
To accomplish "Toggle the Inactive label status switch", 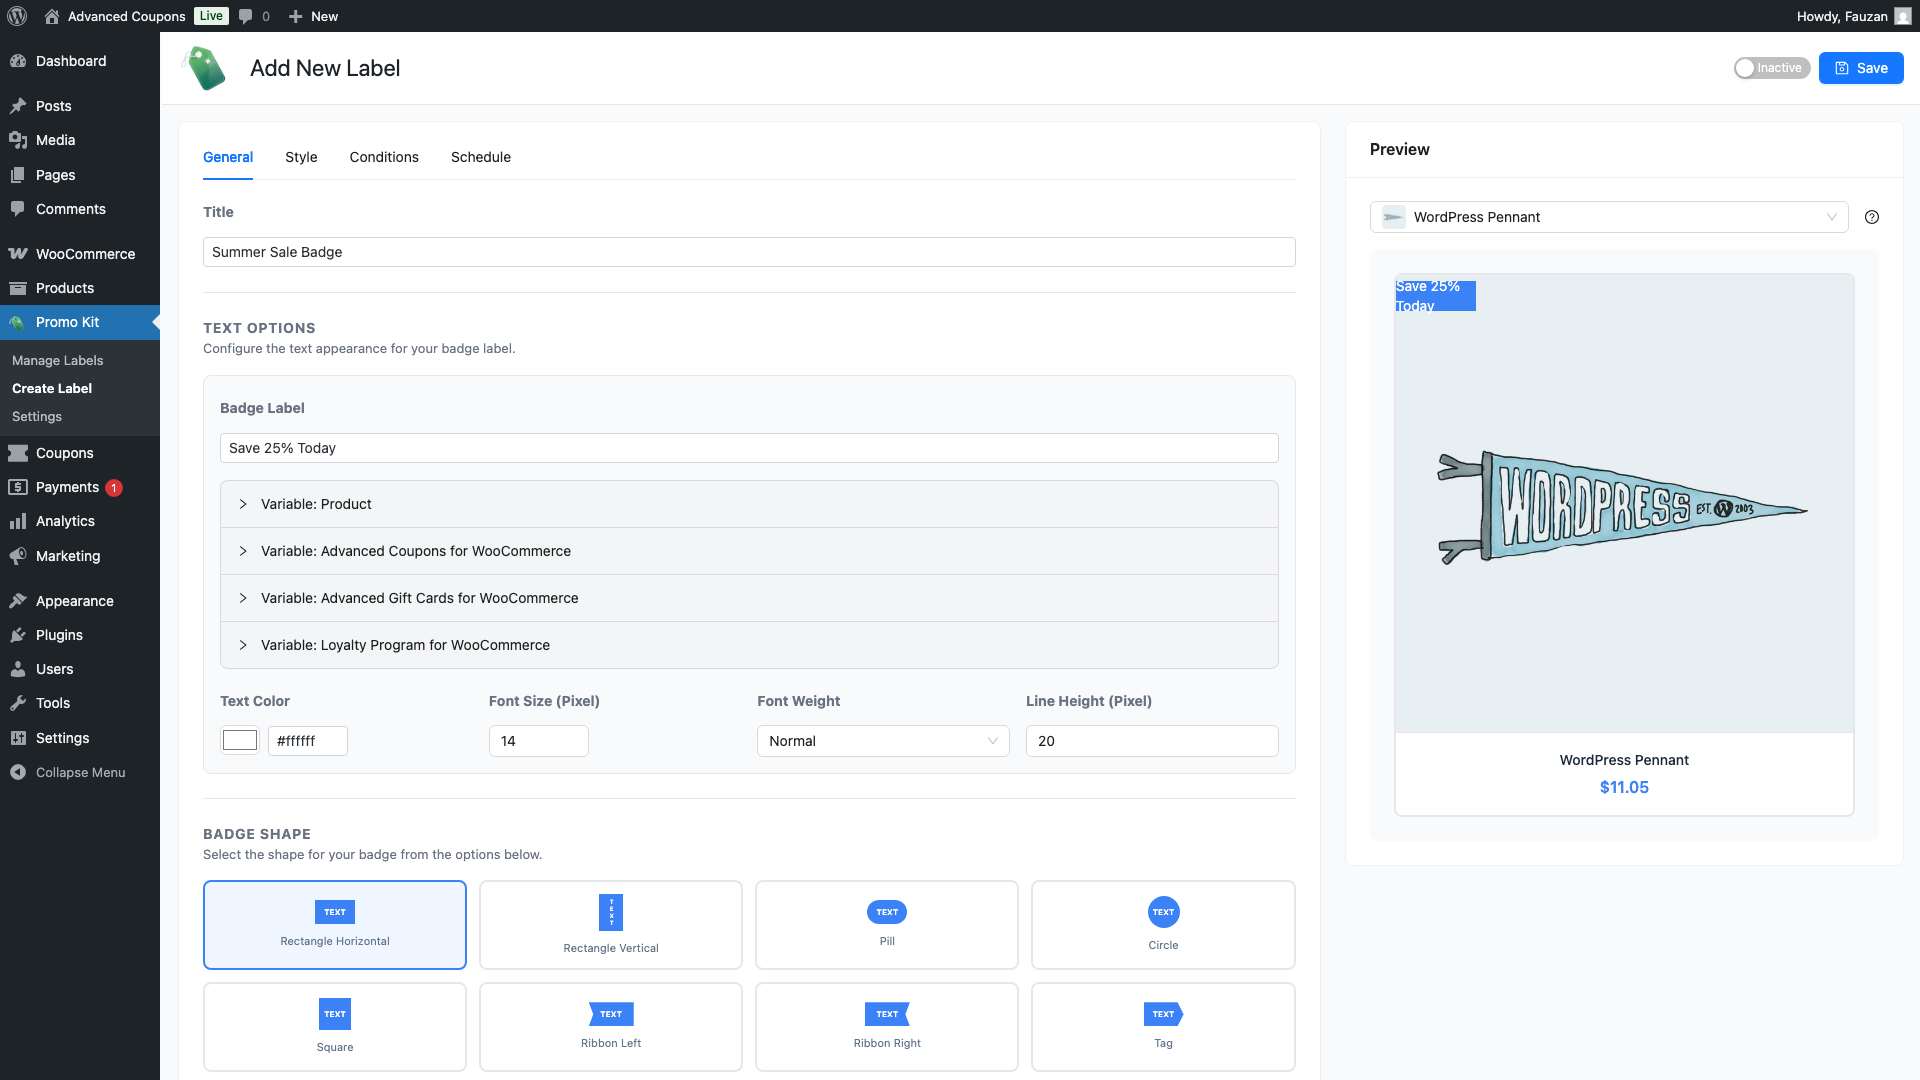I will coord(1771,68).
